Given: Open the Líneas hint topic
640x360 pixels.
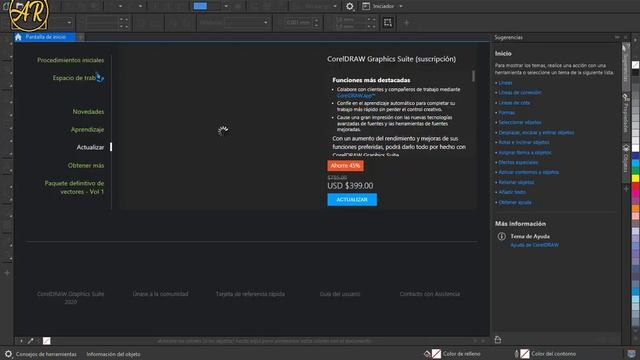Looking at the screenshot, I should [505, 83].
